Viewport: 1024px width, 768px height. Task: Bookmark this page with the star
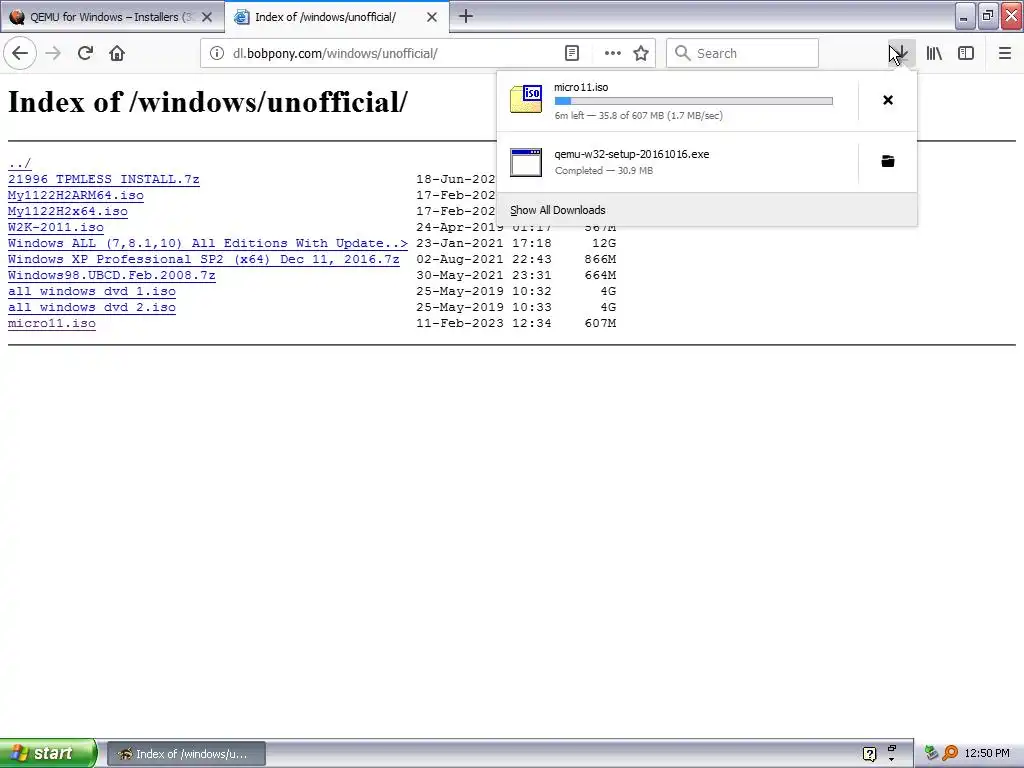click(641, 53)
